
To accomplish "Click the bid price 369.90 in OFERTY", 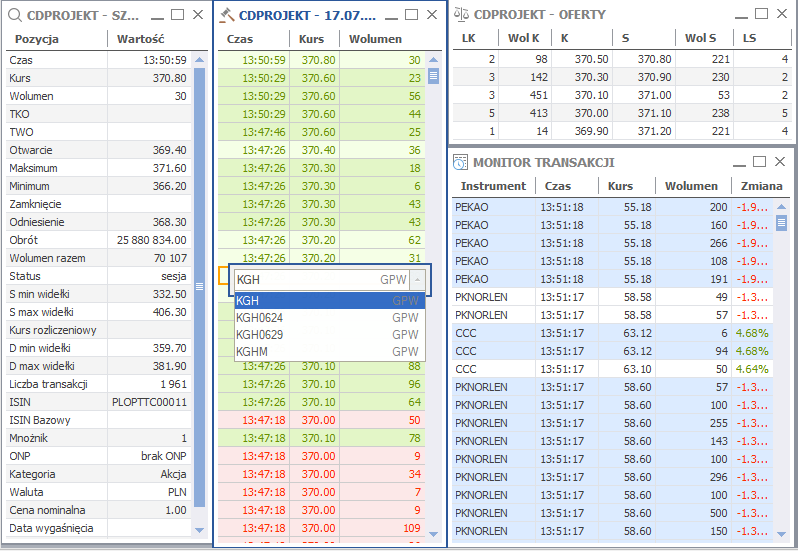I will point(591,131).
